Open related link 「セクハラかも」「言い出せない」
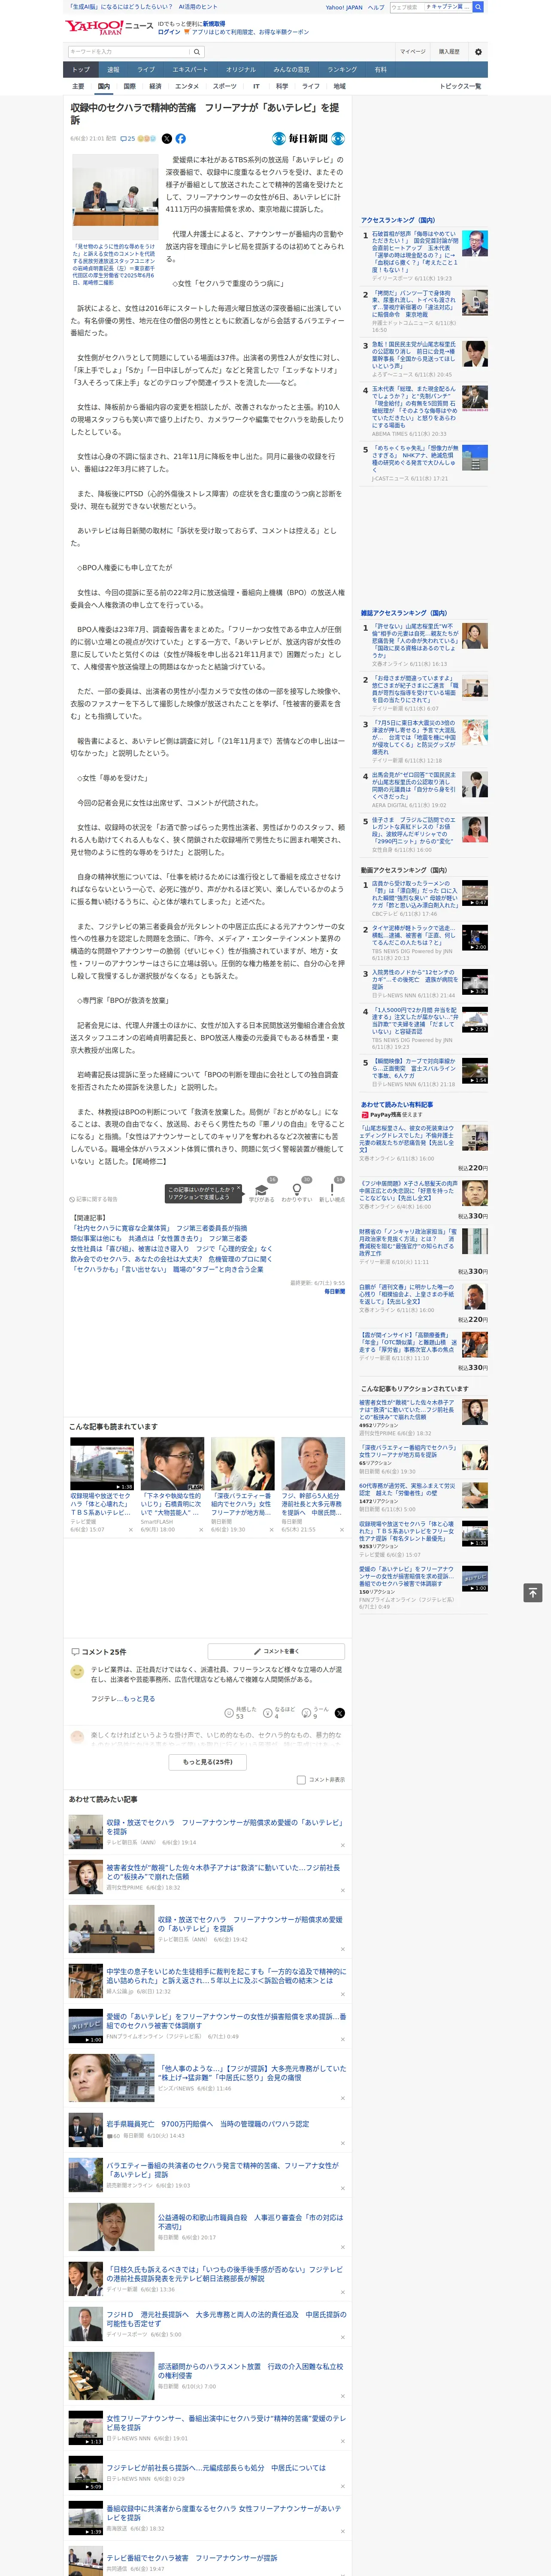Viewport: 551px width, 2576px height. click(x=167, y=1269)
